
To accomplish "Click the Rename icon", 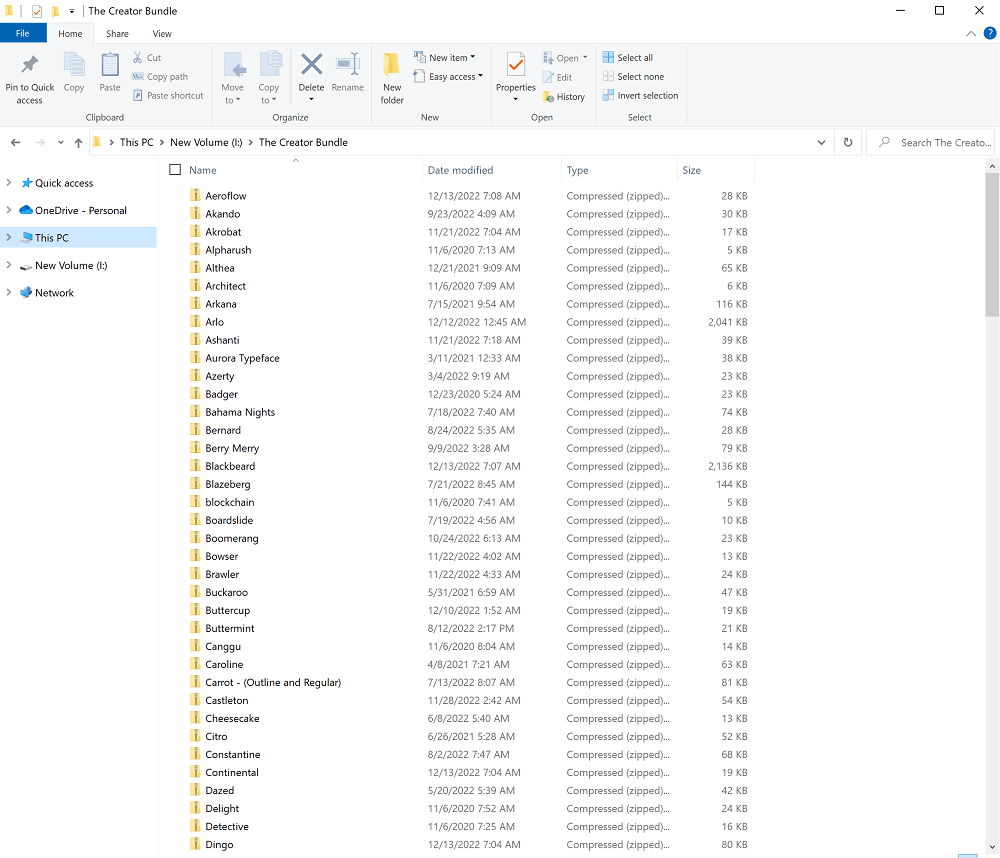I will coord(348,64).
